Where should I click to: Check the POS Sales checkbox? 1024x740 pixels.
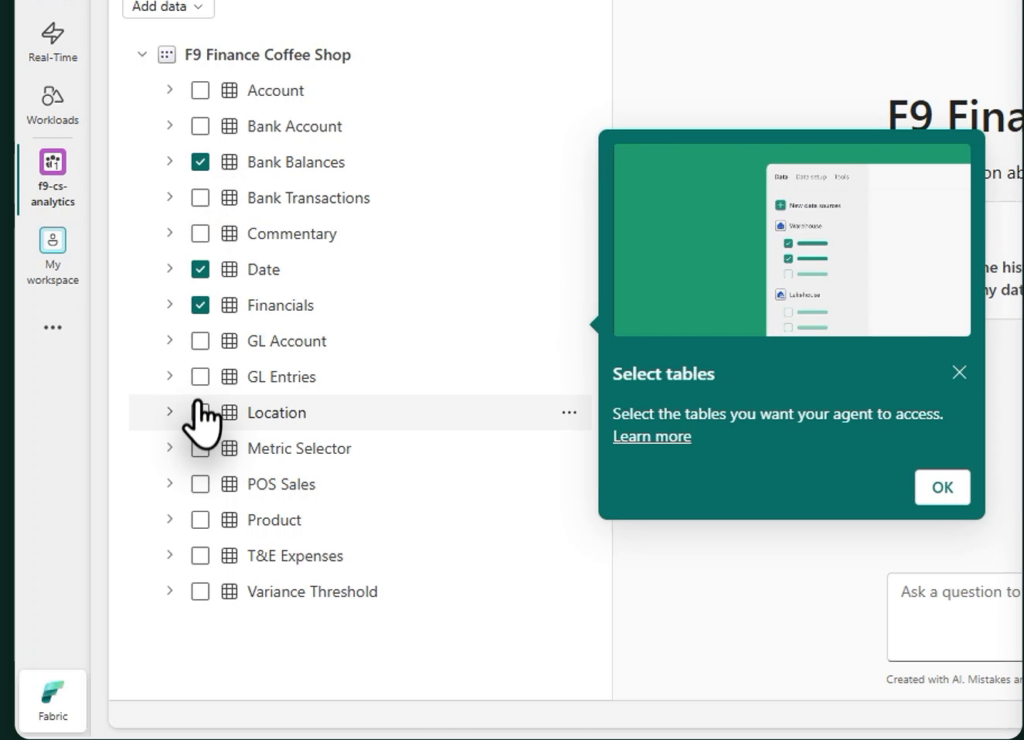click(200, 484)
